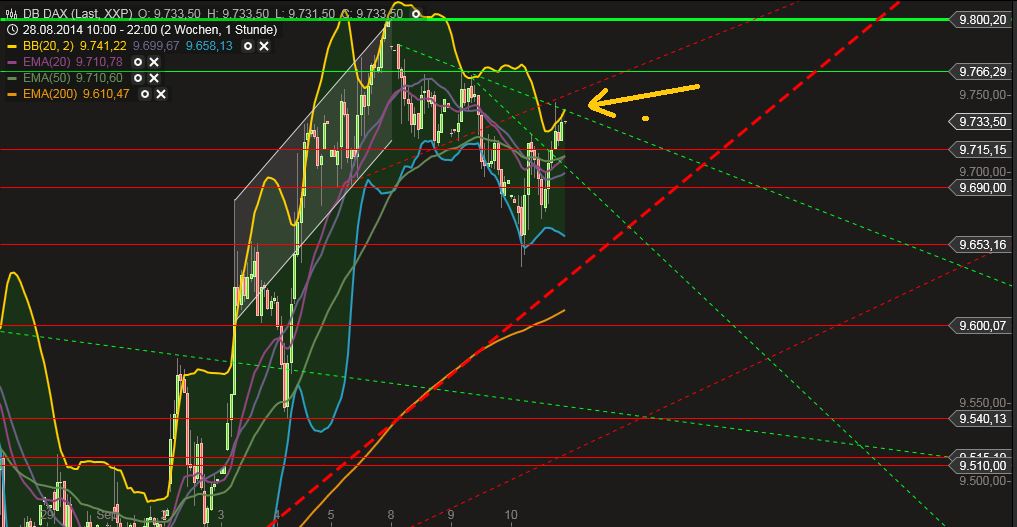
Task: Select the EMA(20) legend label
Action: (x=47, y=62)
